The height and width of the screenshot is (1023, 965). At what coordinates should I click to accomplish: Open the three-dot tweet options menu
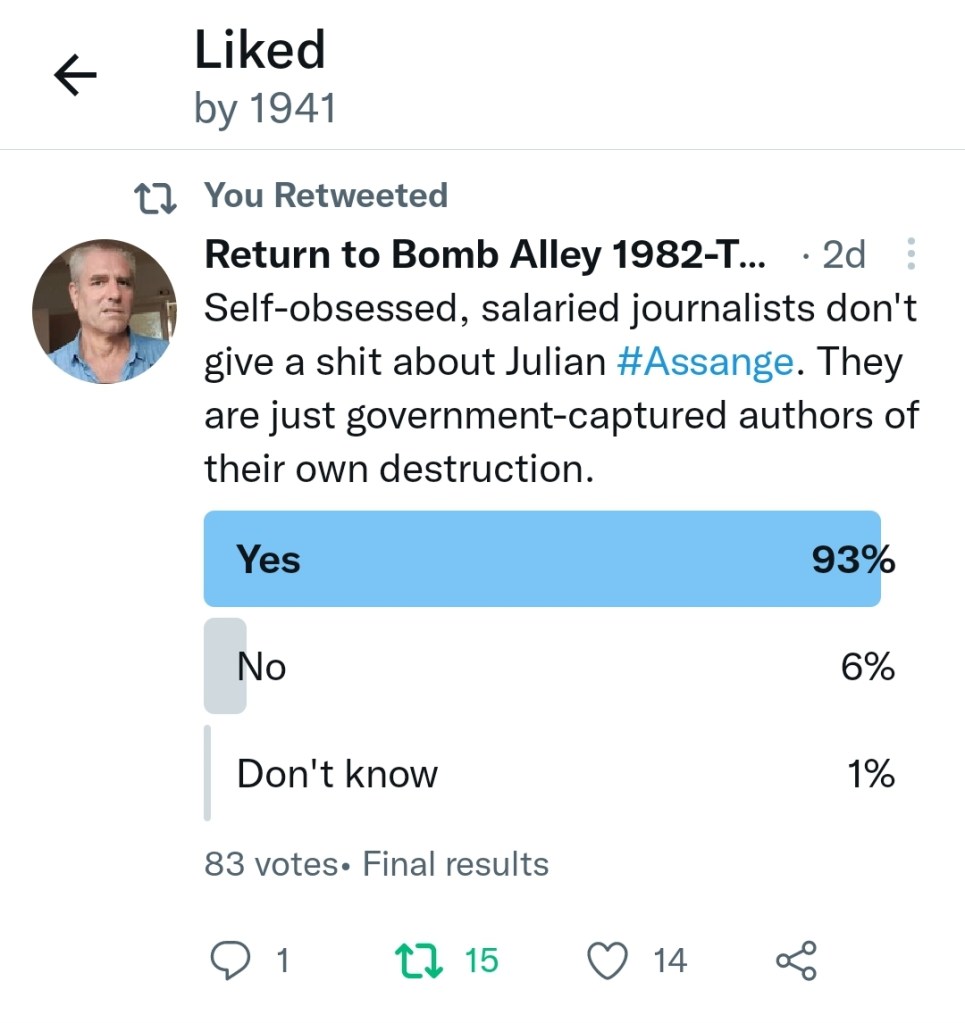910,255
